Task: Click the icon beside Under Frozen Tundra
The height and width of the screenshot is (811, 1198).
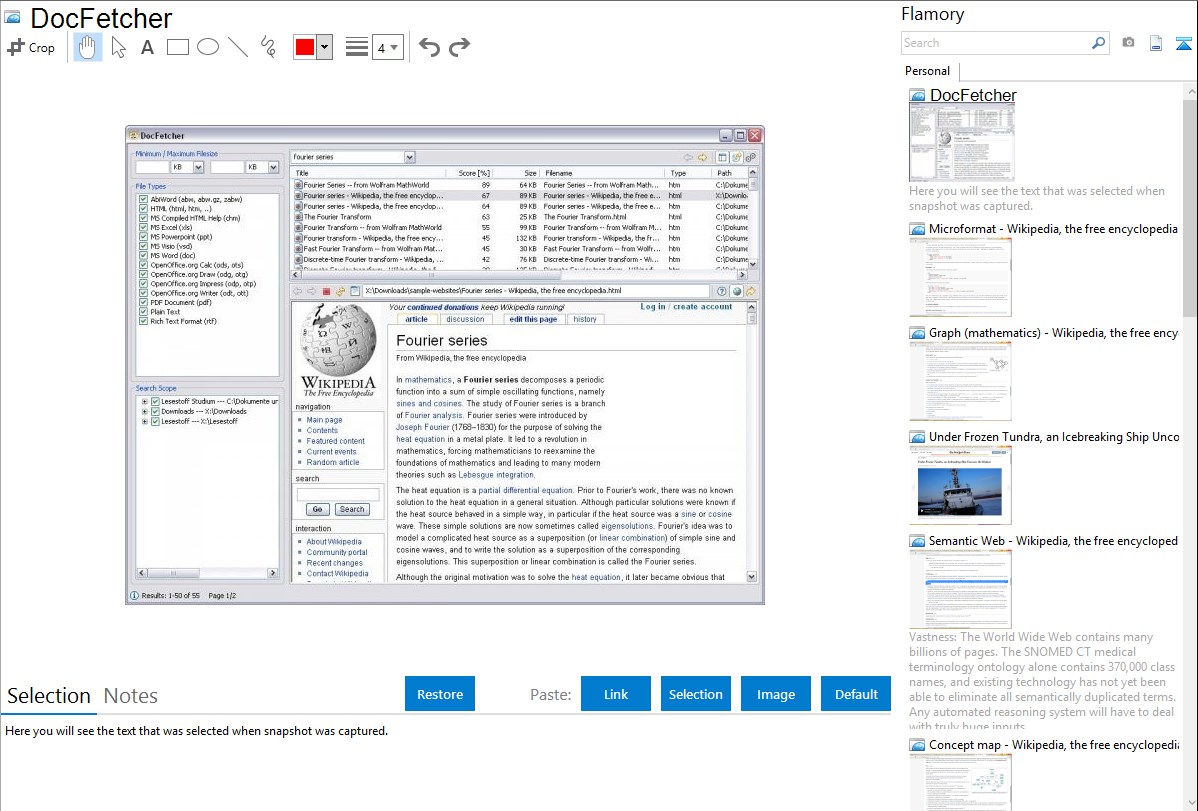Action: (x=917, y=437)
